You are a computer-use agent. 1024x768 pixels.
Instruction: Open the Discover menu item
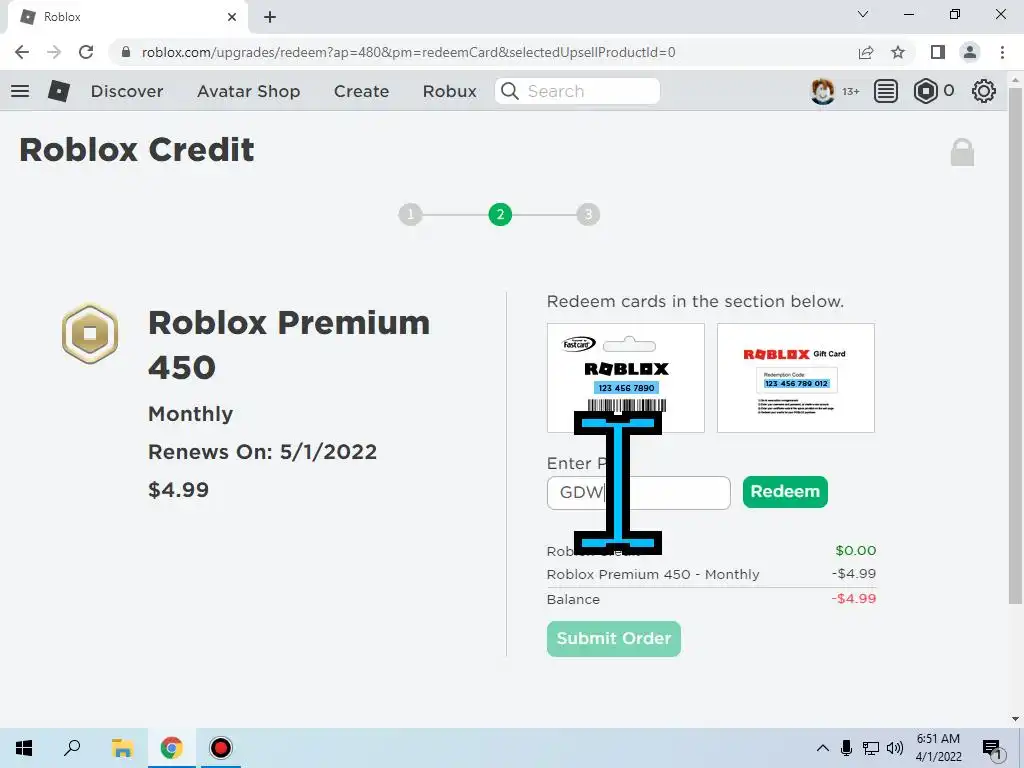[127, 91]
